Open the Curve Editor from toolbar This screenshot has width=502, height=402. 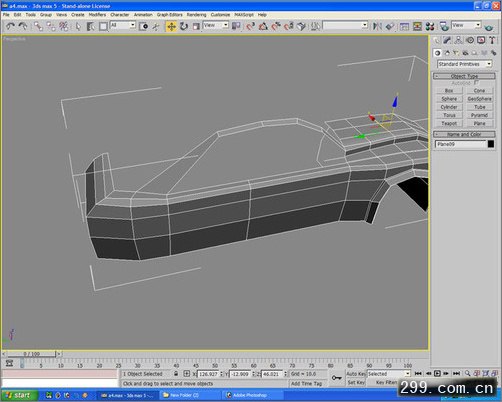coord(404,26)
